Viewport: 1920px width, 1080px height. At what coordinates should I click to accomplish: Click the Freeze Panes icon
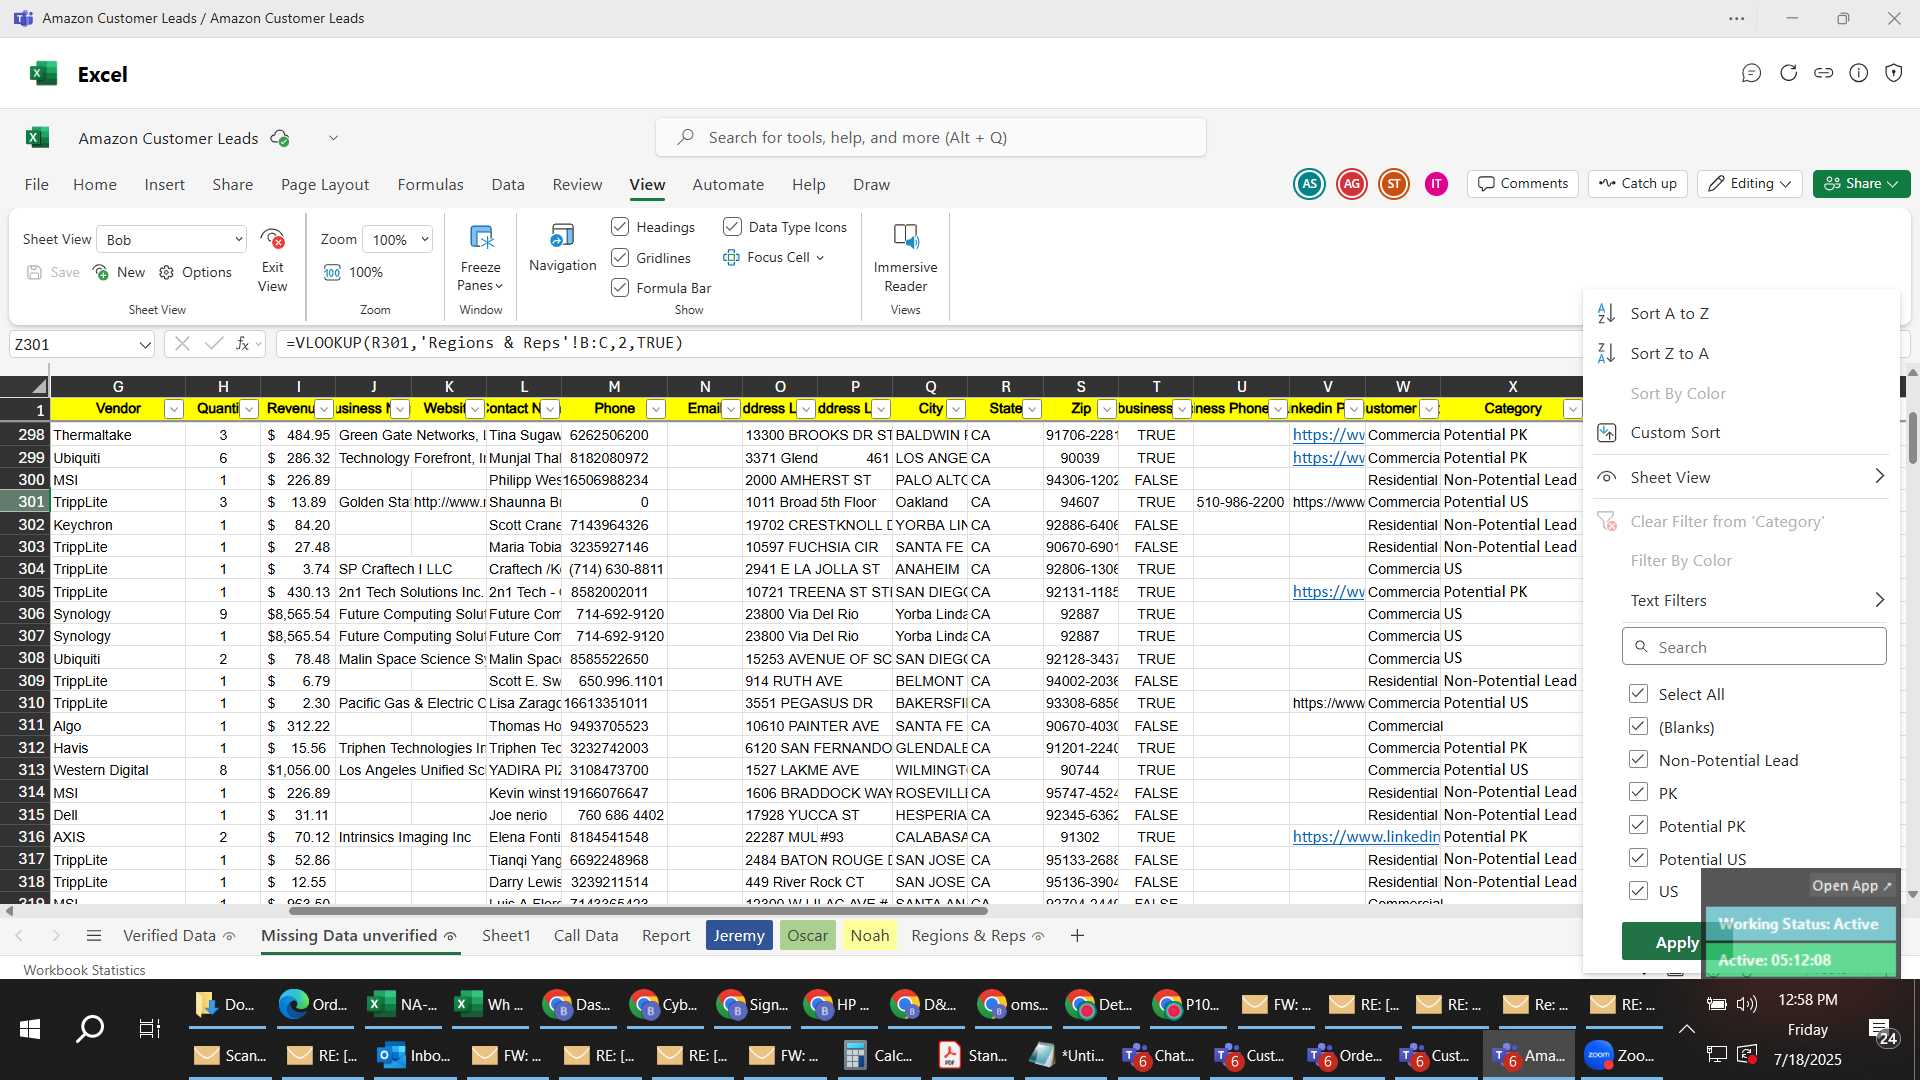click(481, 238)
